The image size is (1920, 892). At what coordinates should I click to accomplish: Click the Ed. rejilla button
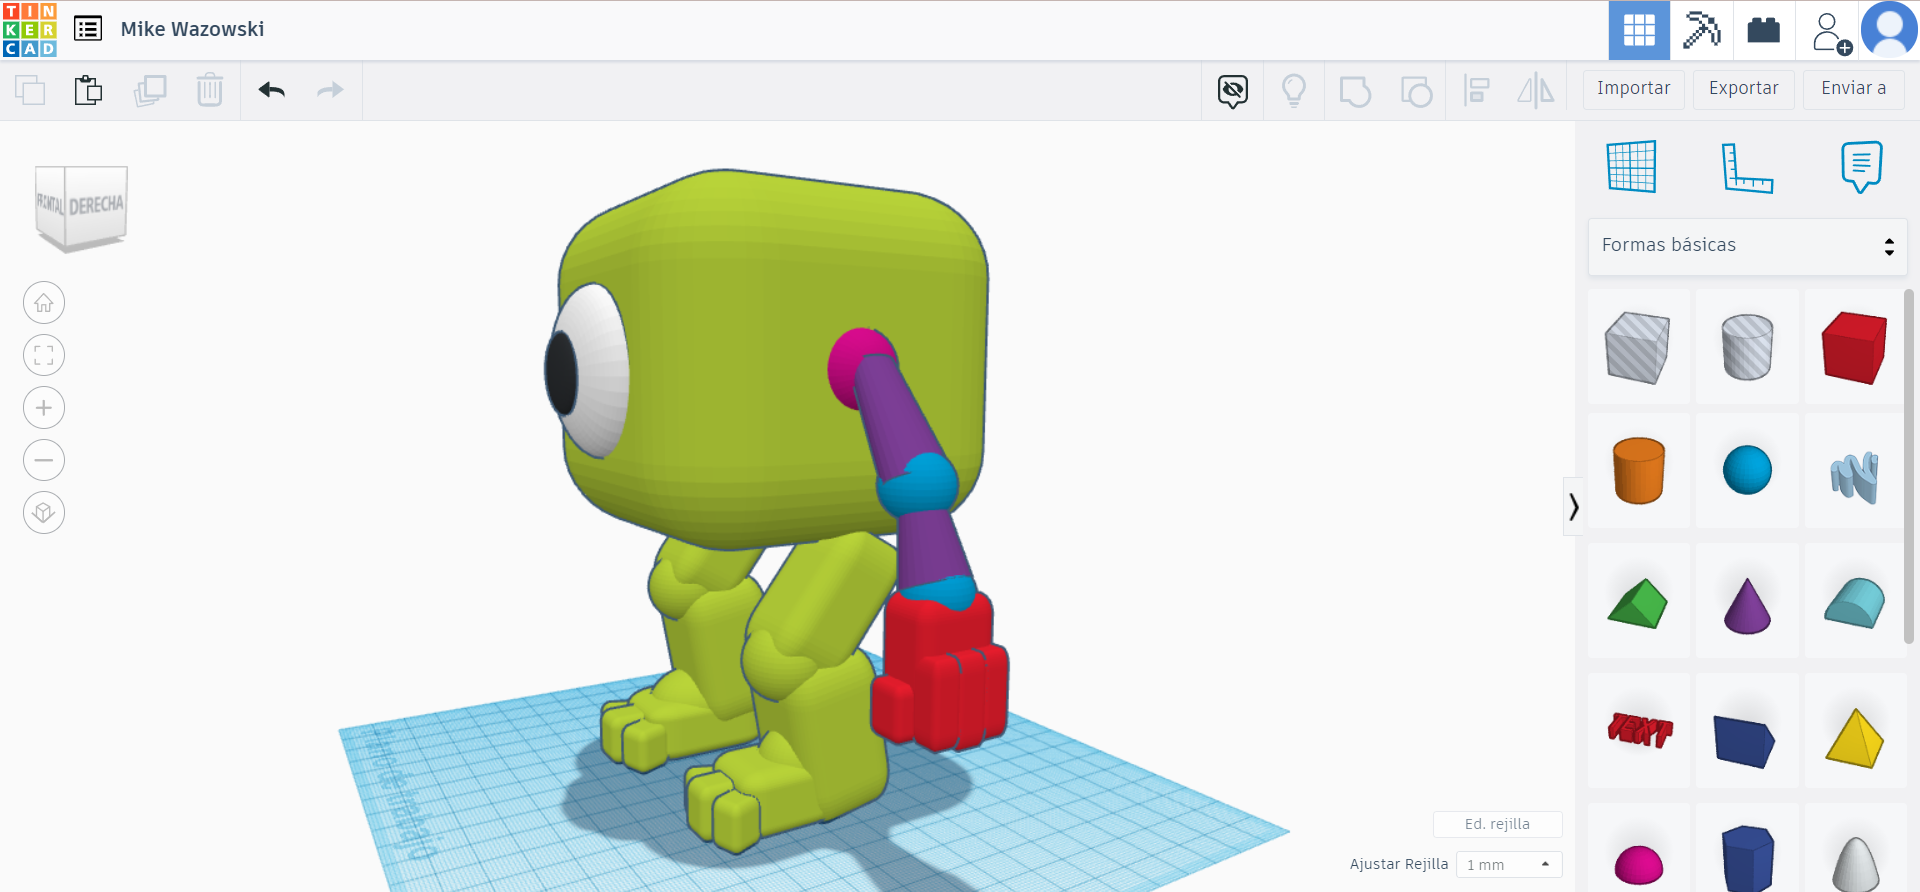(1497, 824)
